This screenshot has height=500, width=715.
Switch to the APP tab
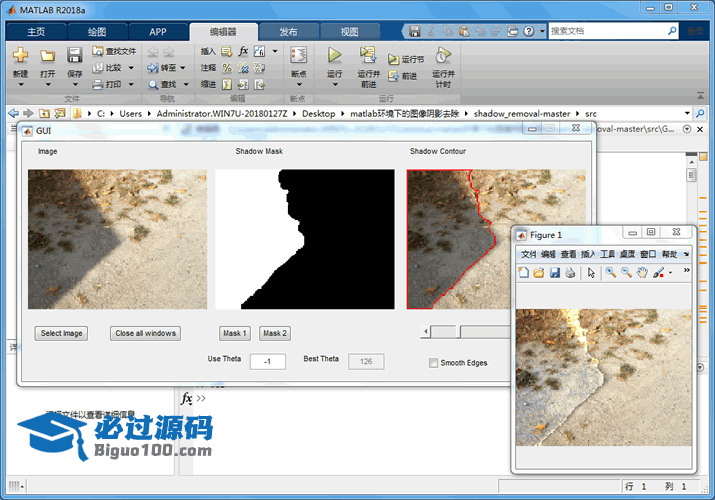(158, 31)
